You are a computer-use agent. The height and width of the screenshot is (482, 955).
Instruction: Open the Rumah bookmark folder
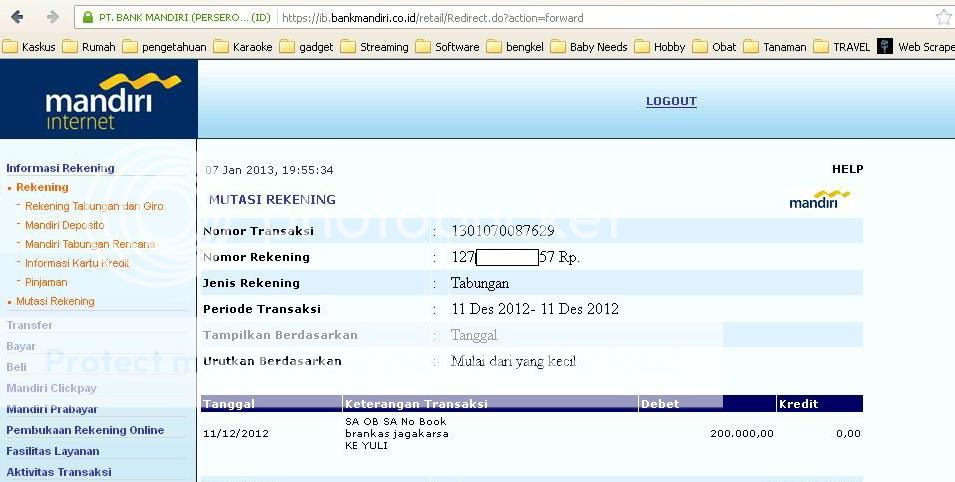click(89, 47)
